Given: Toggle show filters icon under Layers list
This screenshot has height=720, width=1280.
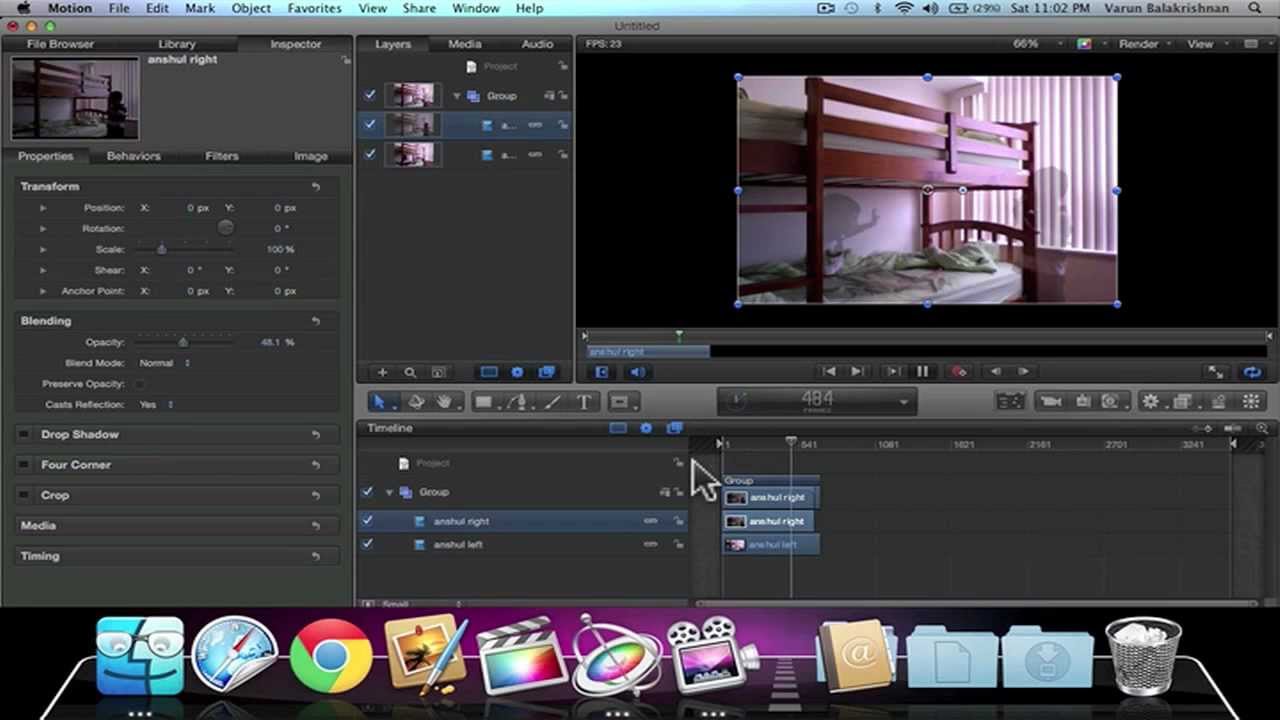Looking at the screenshot, I should click(x=546, y=372).
